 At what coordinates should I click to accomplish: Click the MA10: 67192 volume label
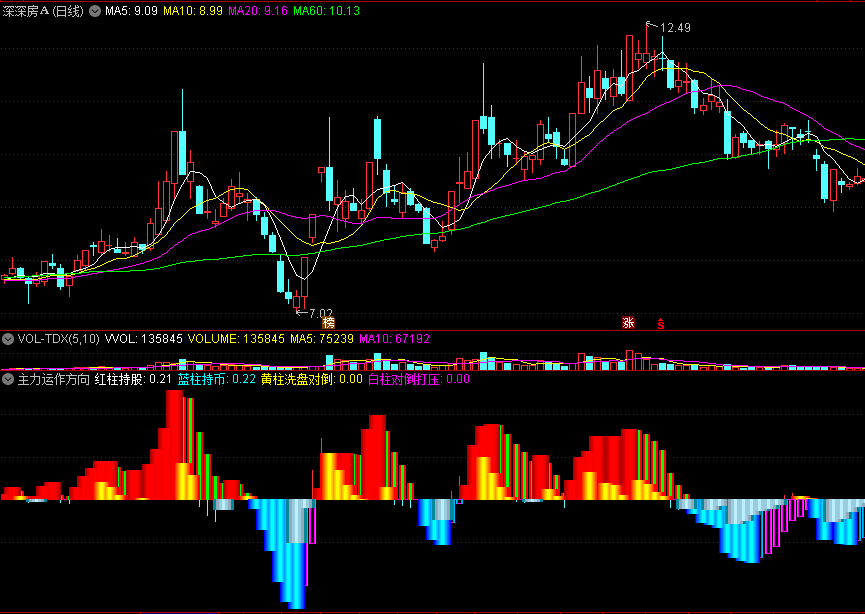click(x=394, y=339)
